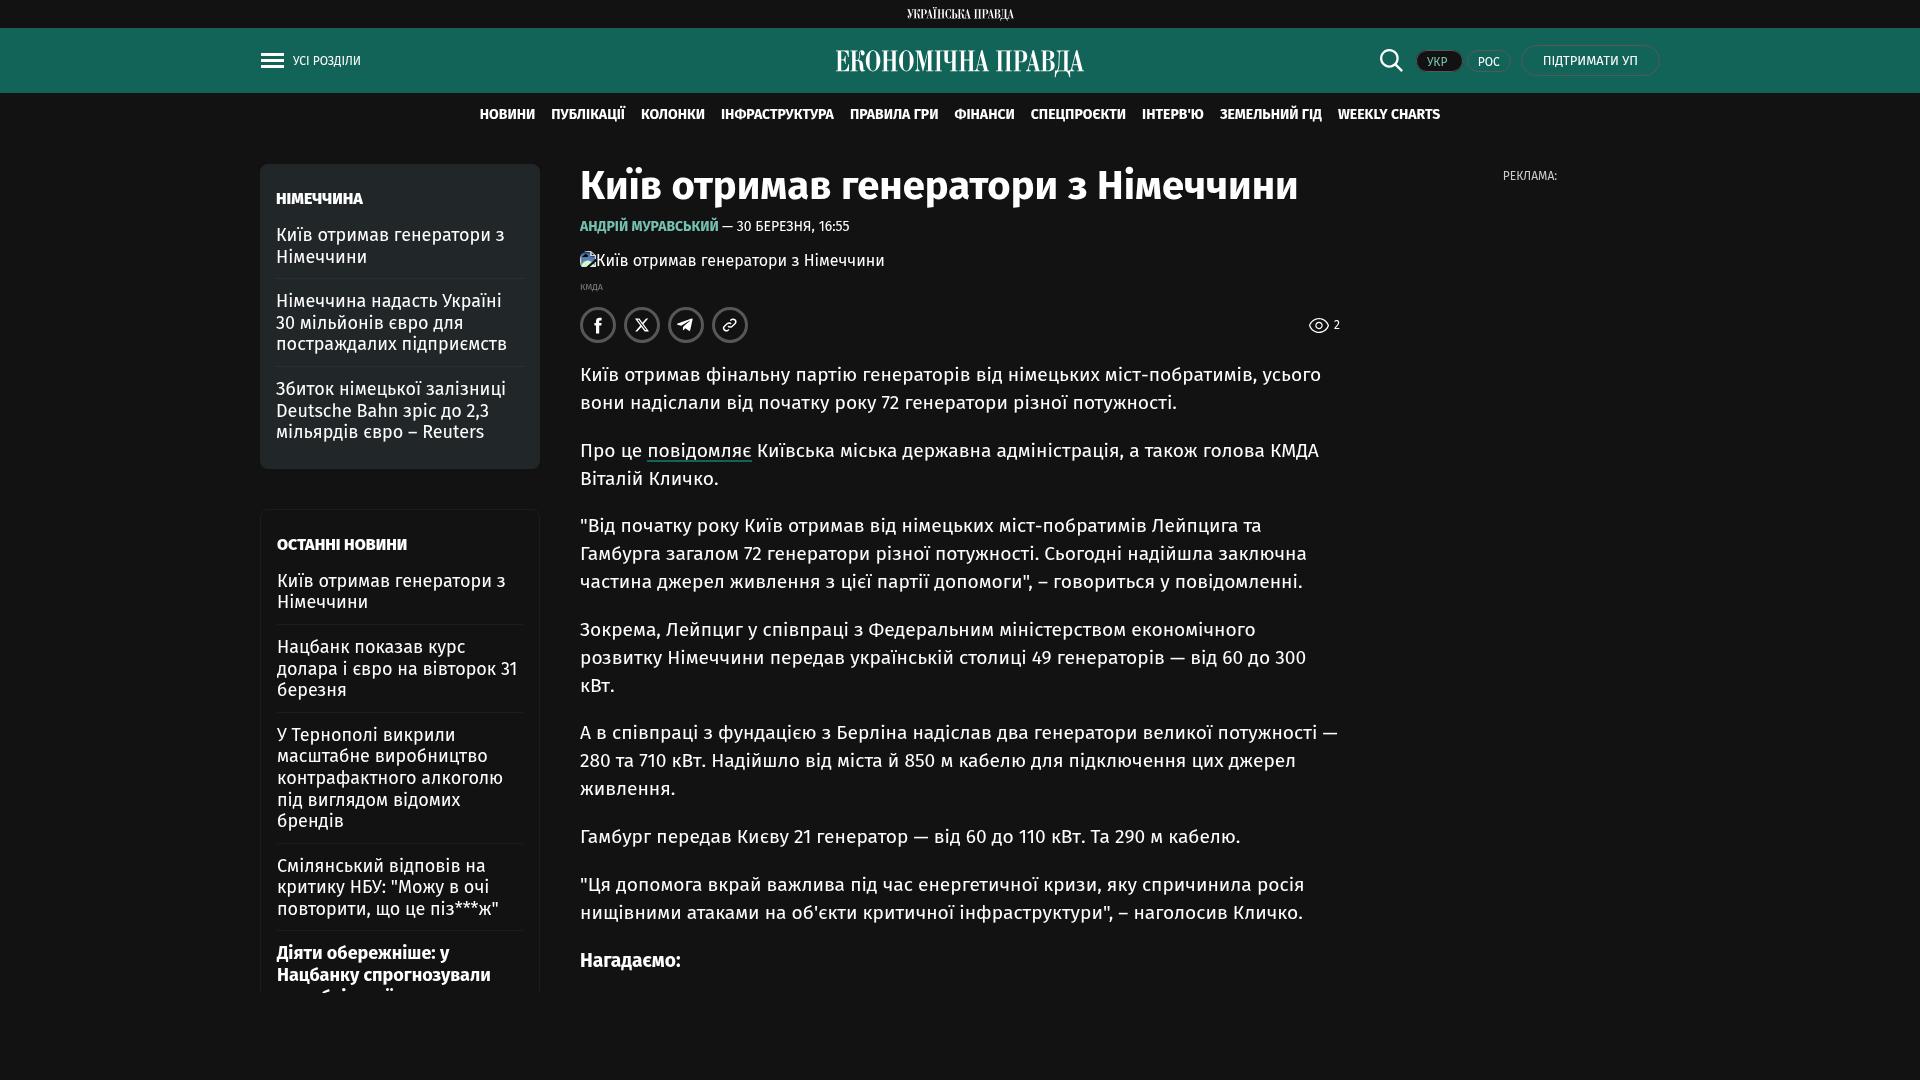Expand УСІ РОЗДІЛИ sections list

326,61
